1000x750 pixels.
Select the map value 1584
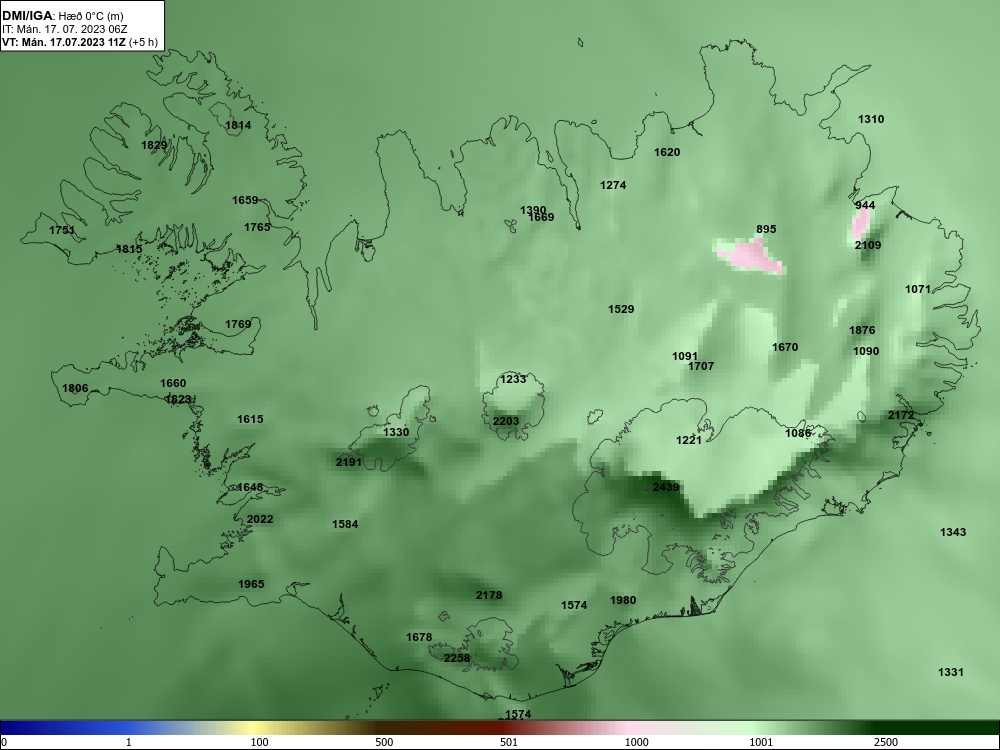[x=345, y=524]
